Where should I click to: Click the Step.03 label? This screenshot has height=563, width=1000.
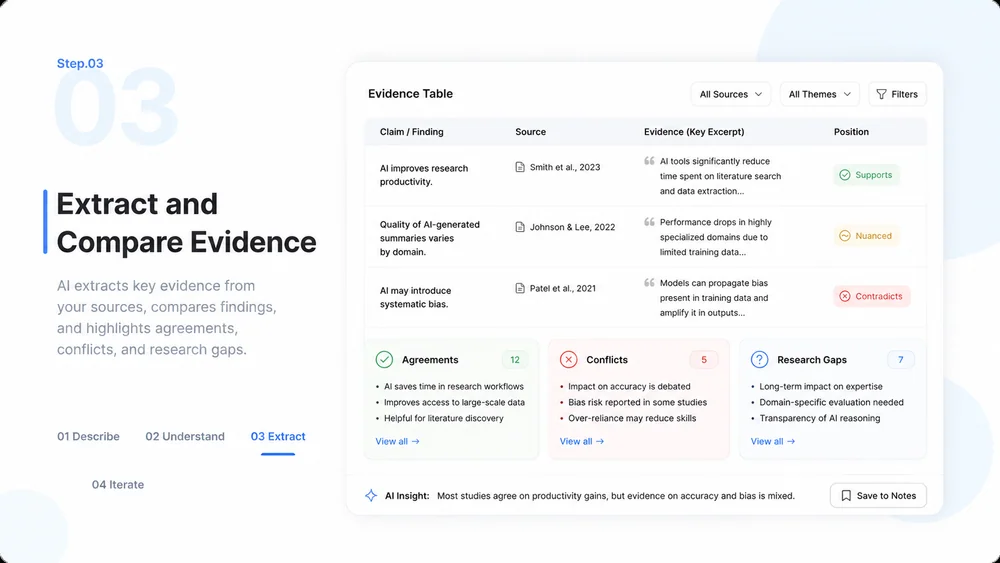[x=80, y=63]
